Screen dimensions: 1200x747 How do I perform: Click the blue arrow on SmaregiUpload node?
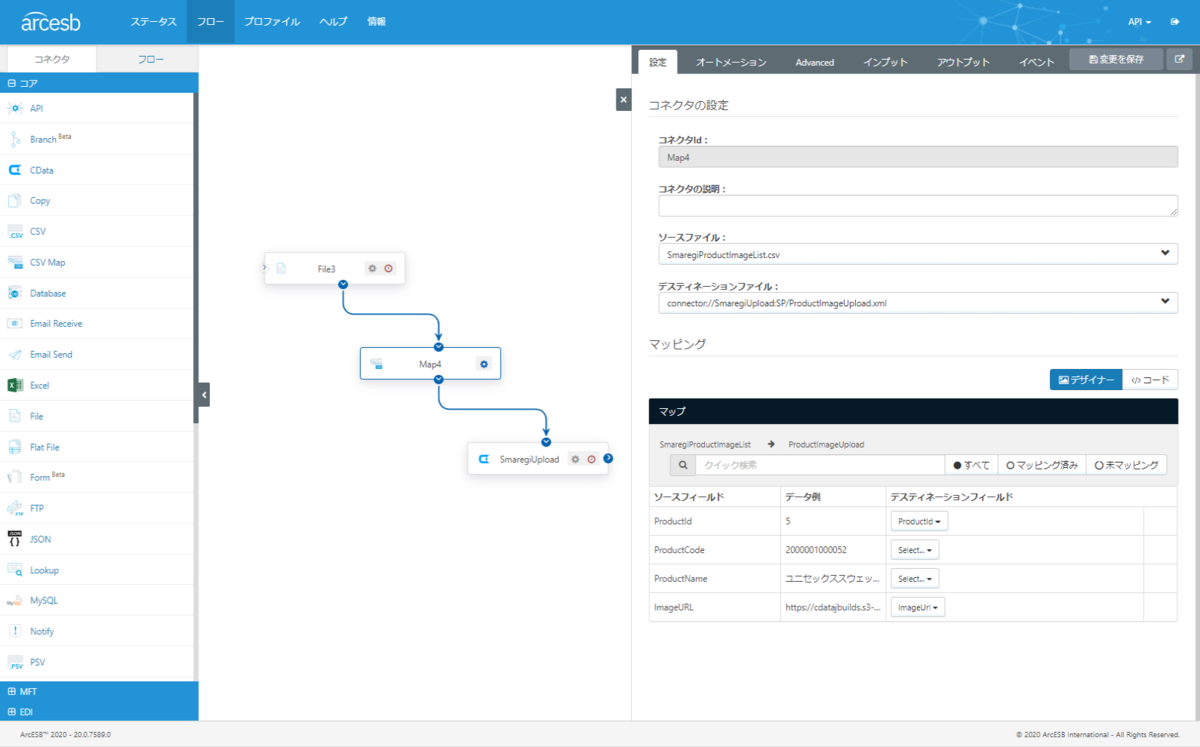(608, 459)
